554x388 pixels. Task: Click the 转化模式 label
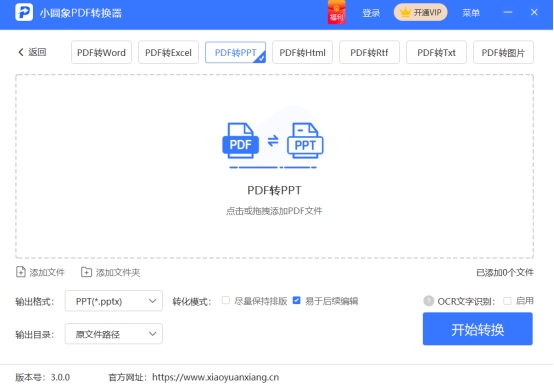191,301
